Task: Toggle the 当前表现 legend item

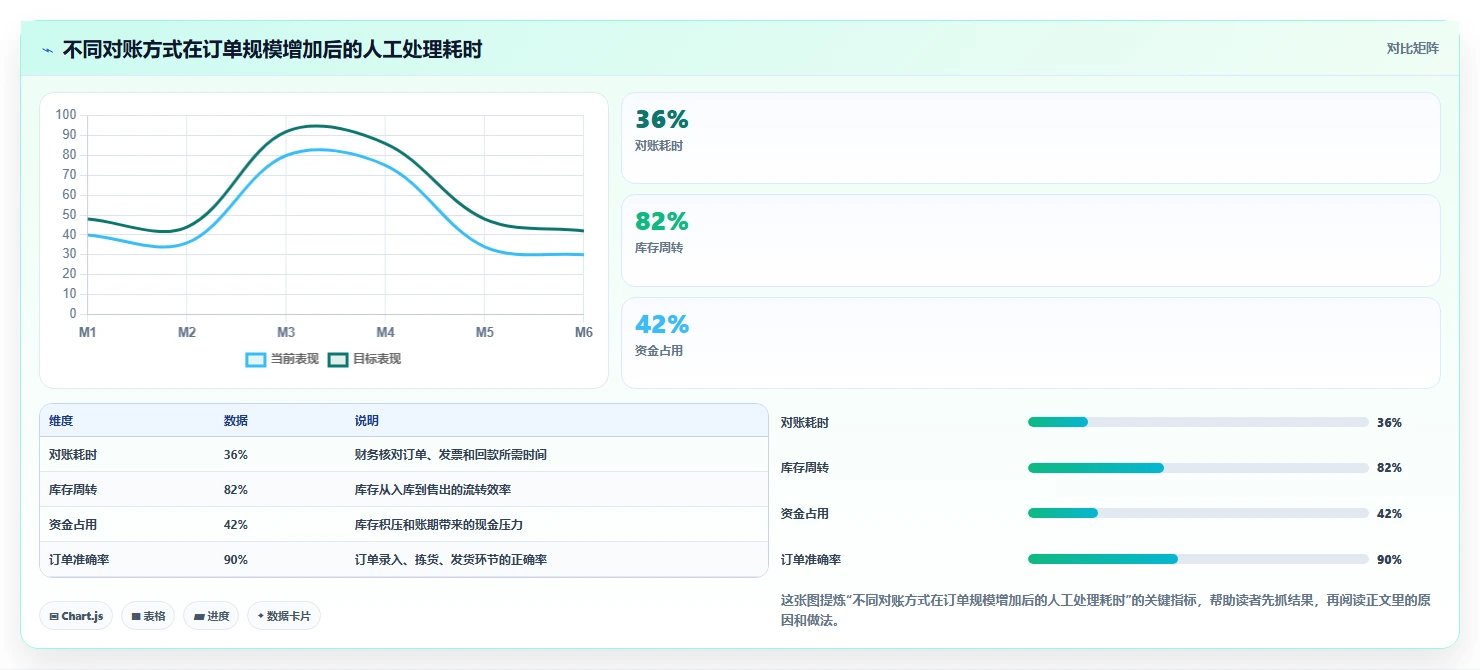Action: (x=282, y=359)
